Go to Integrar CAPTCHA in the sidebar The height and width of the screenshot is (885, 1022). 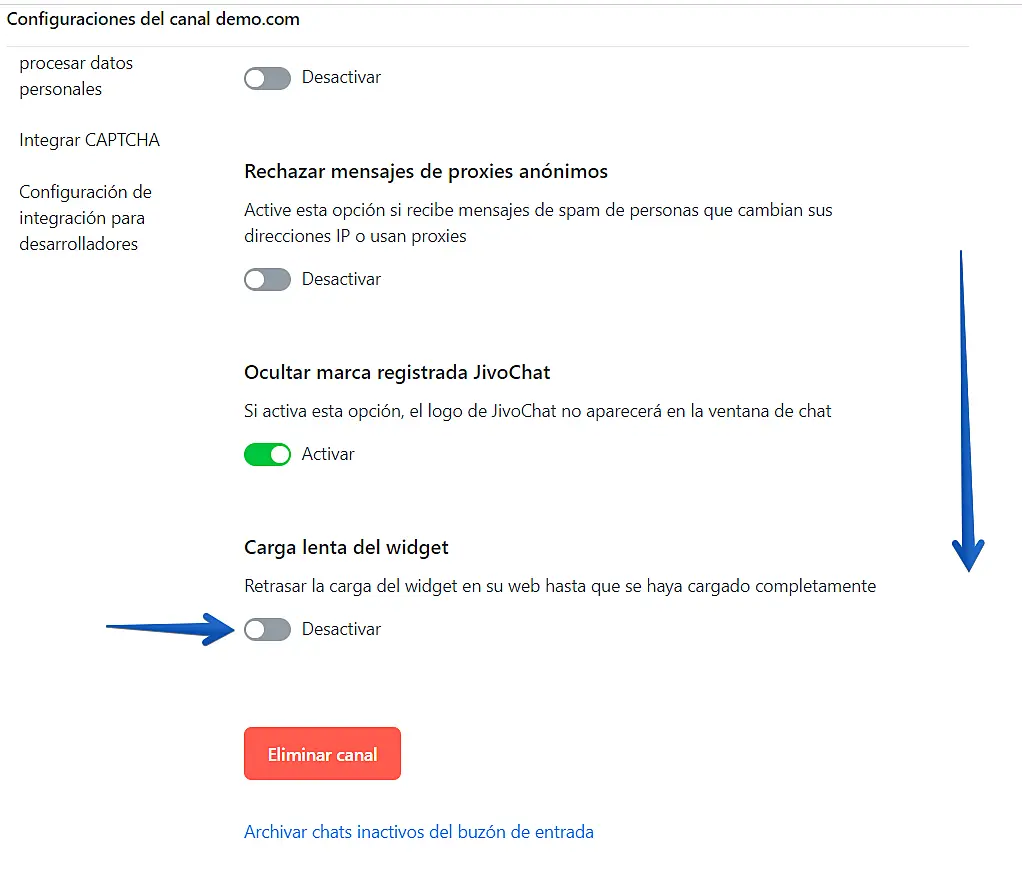(x=89, y=140)
